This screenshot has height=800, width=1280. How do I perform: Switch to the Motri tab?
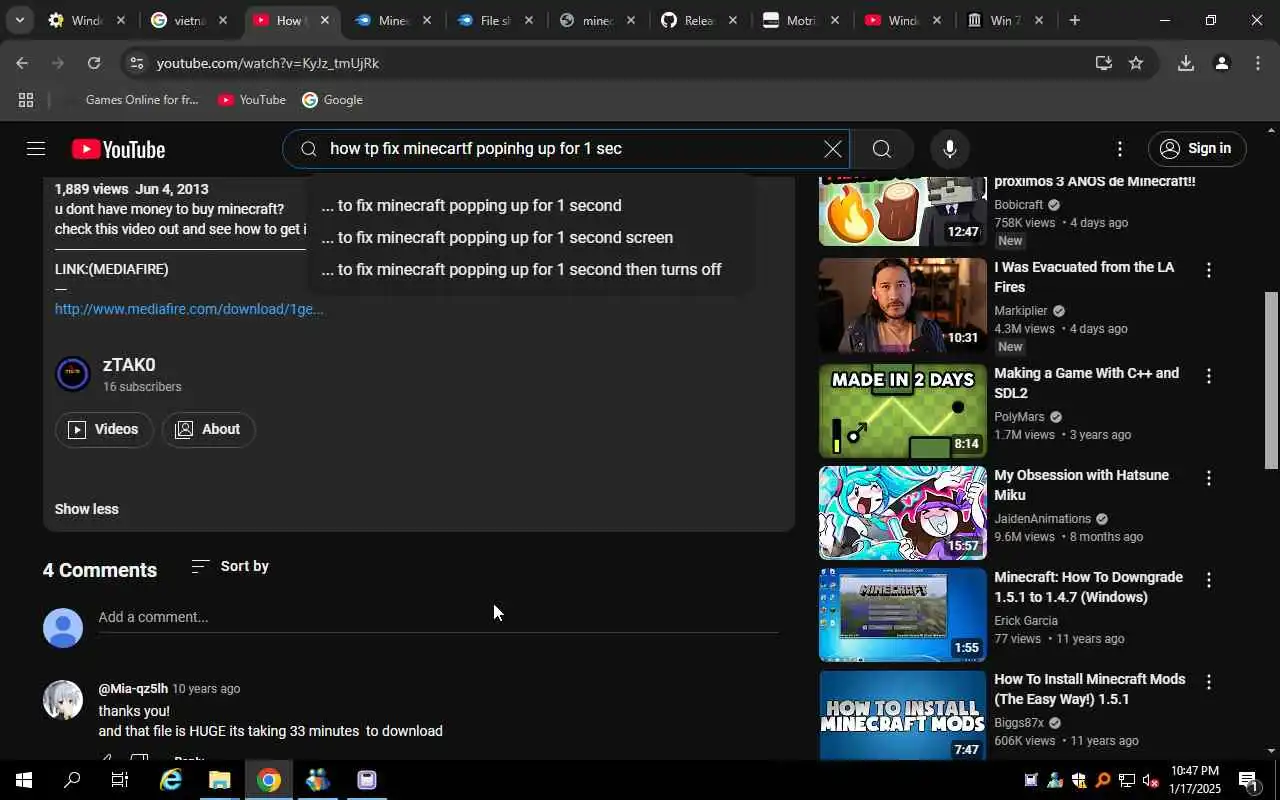click(800, 20)
